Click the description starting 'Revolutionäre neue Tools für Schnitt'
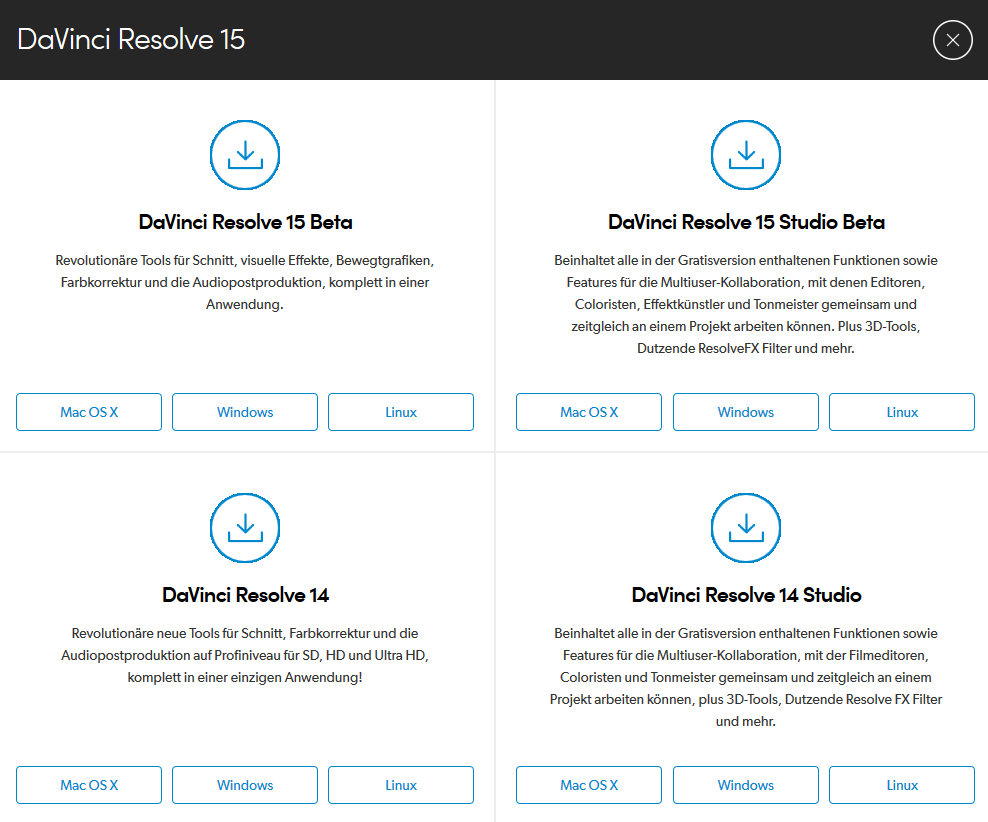Image resolution: width=988 pixels, height=822 pixels. click(x=245, y=655)
